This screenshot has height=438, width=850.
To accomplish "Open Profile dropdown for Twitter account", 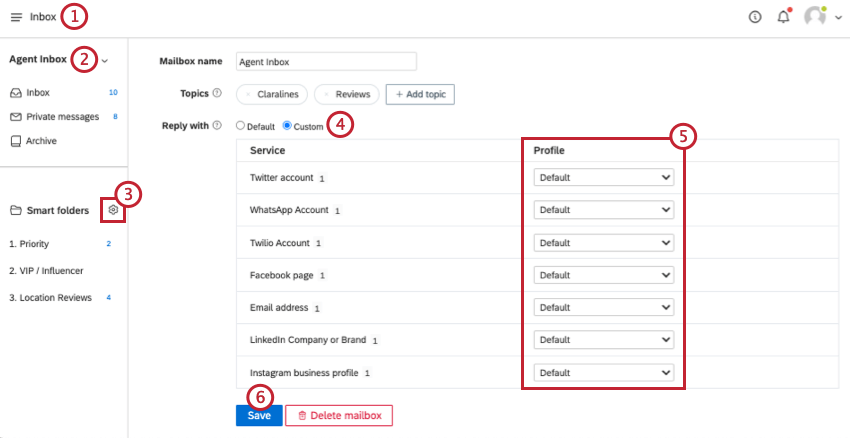I will tap(603, 177).
